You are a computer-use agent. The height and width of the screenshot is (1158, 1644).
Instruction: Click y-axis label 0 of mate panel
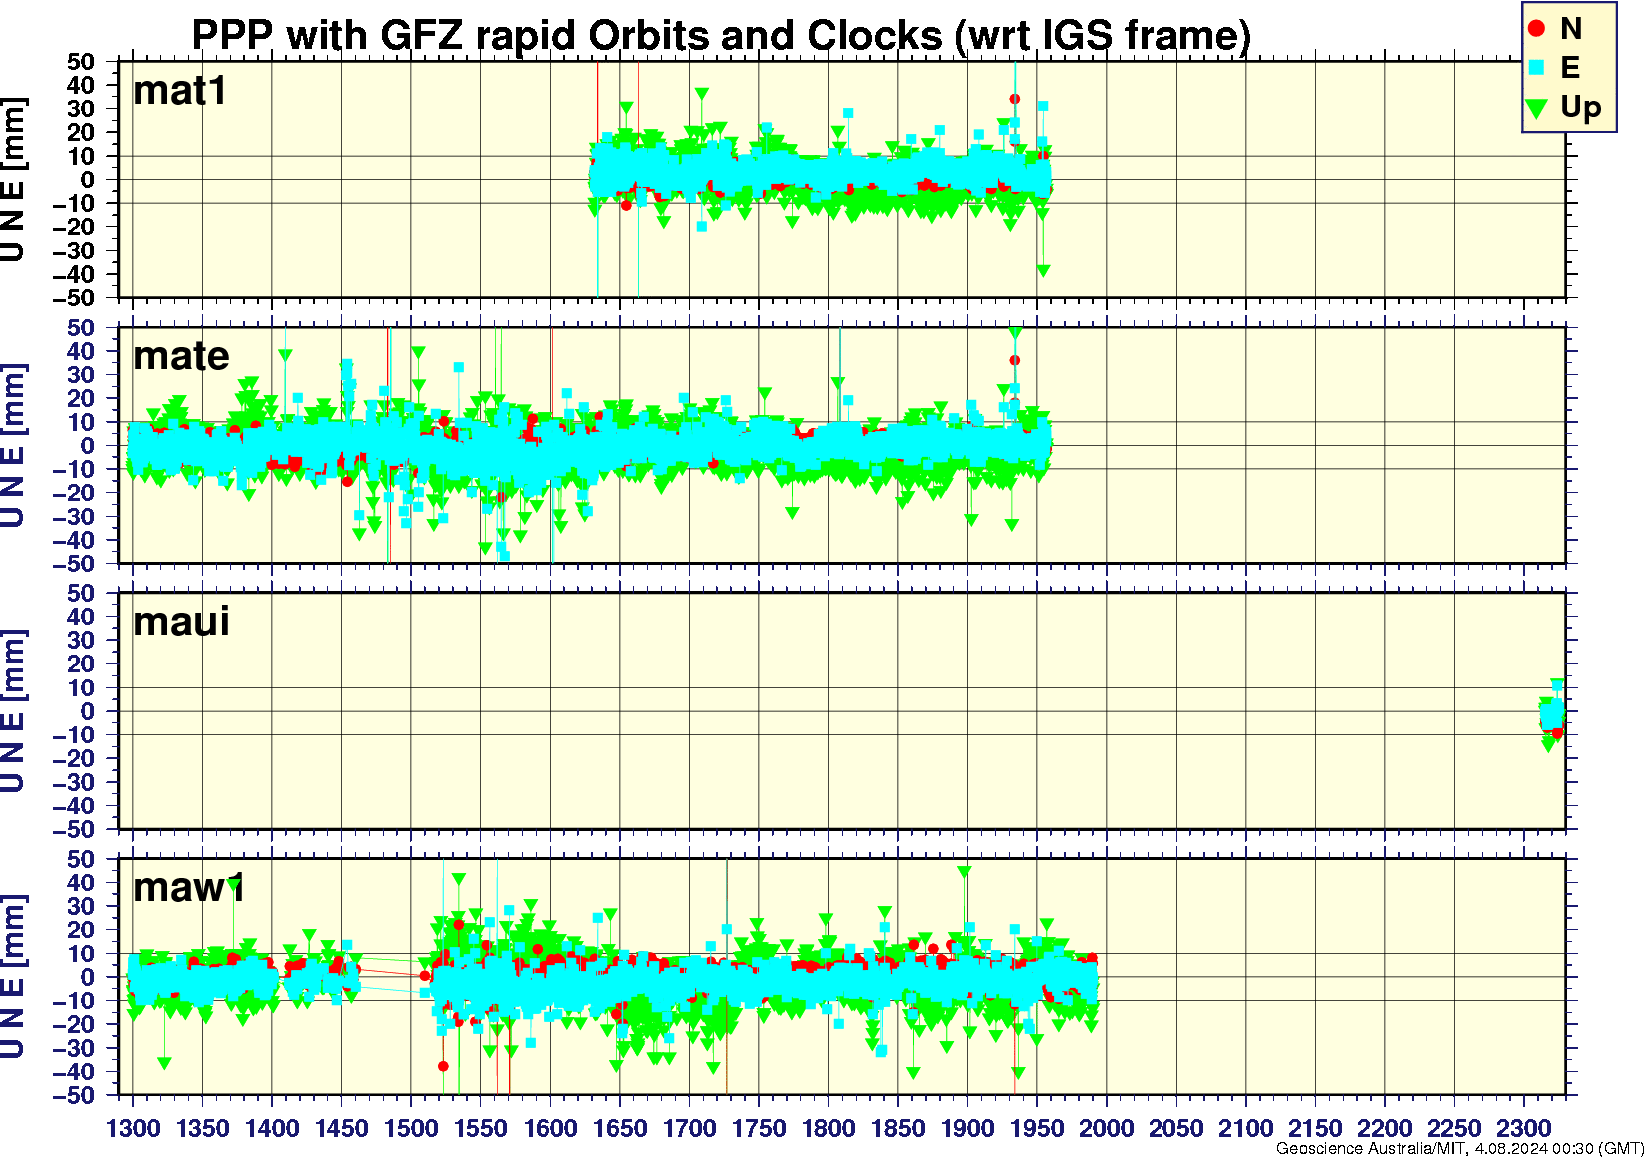89,446
